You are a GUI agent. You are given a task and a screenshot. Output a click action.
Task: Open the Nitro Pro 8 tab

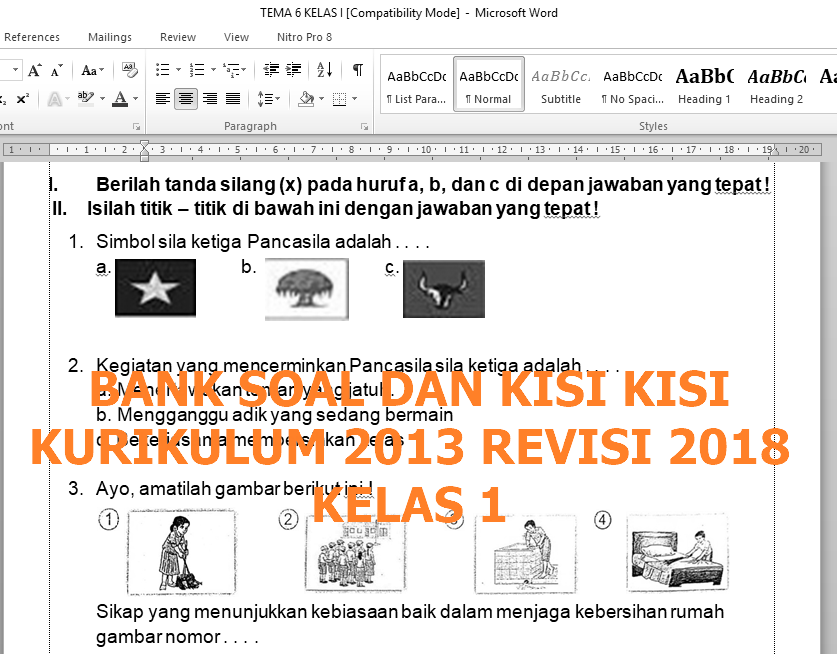pos(303,37)
